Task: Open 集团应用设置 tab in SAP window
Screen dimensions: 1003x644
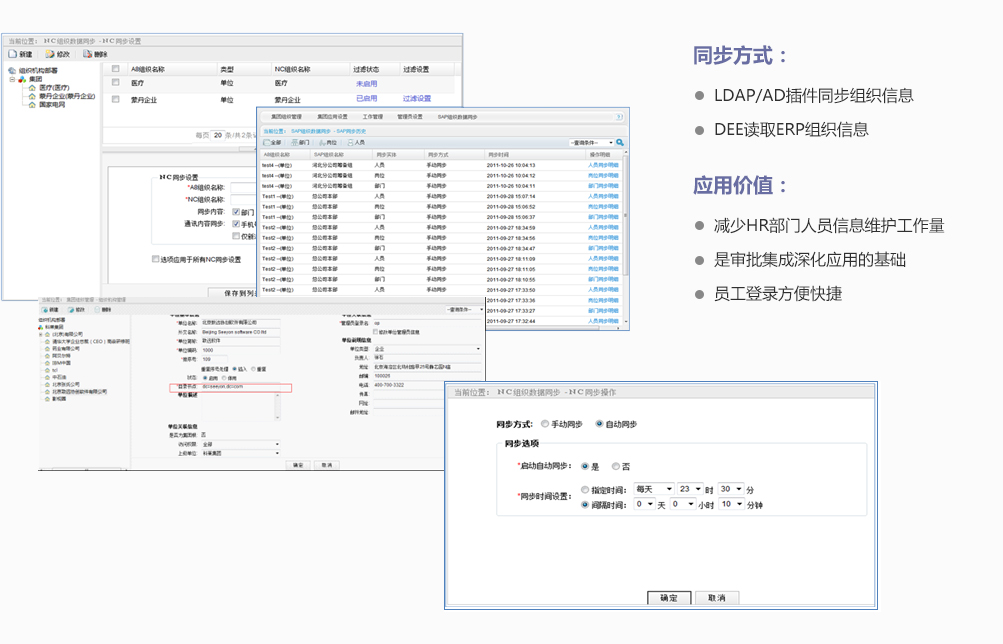Action: (x=332, y=117)
